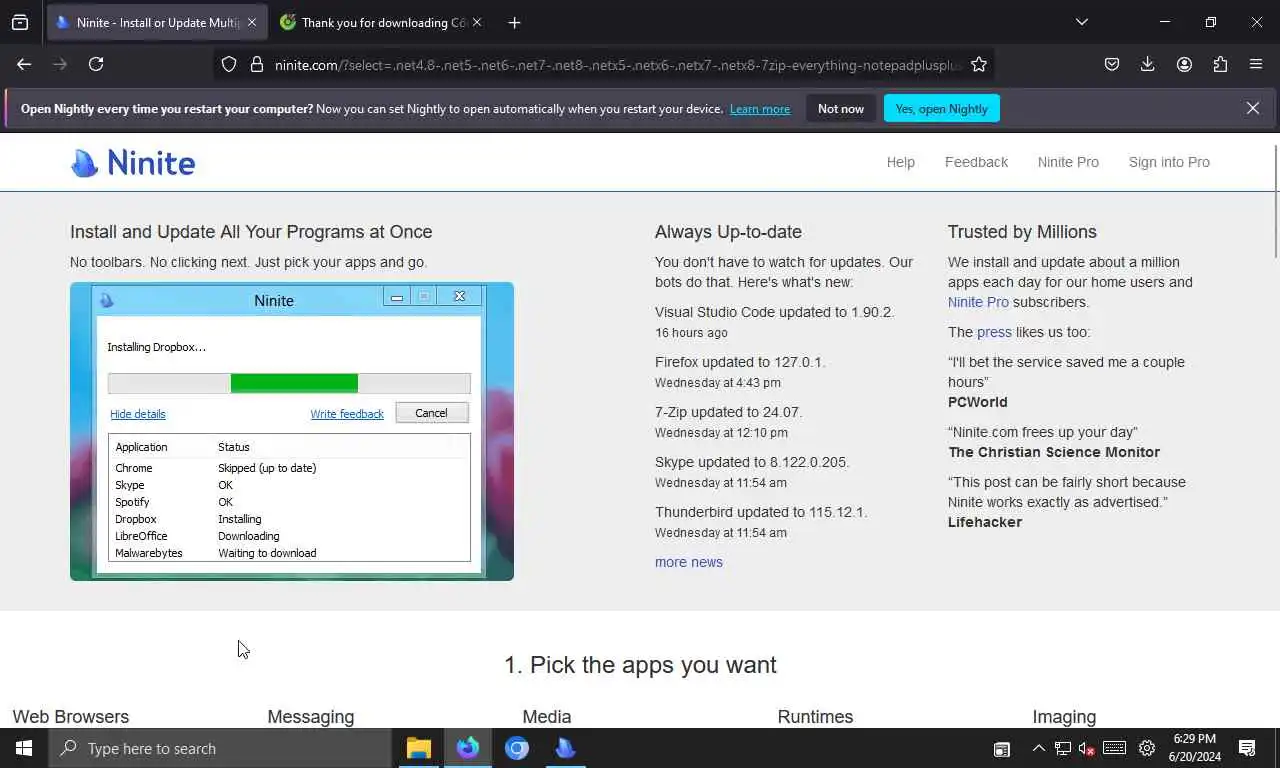
Task: Open the Windows notification center
Action: coord(1247,748)
